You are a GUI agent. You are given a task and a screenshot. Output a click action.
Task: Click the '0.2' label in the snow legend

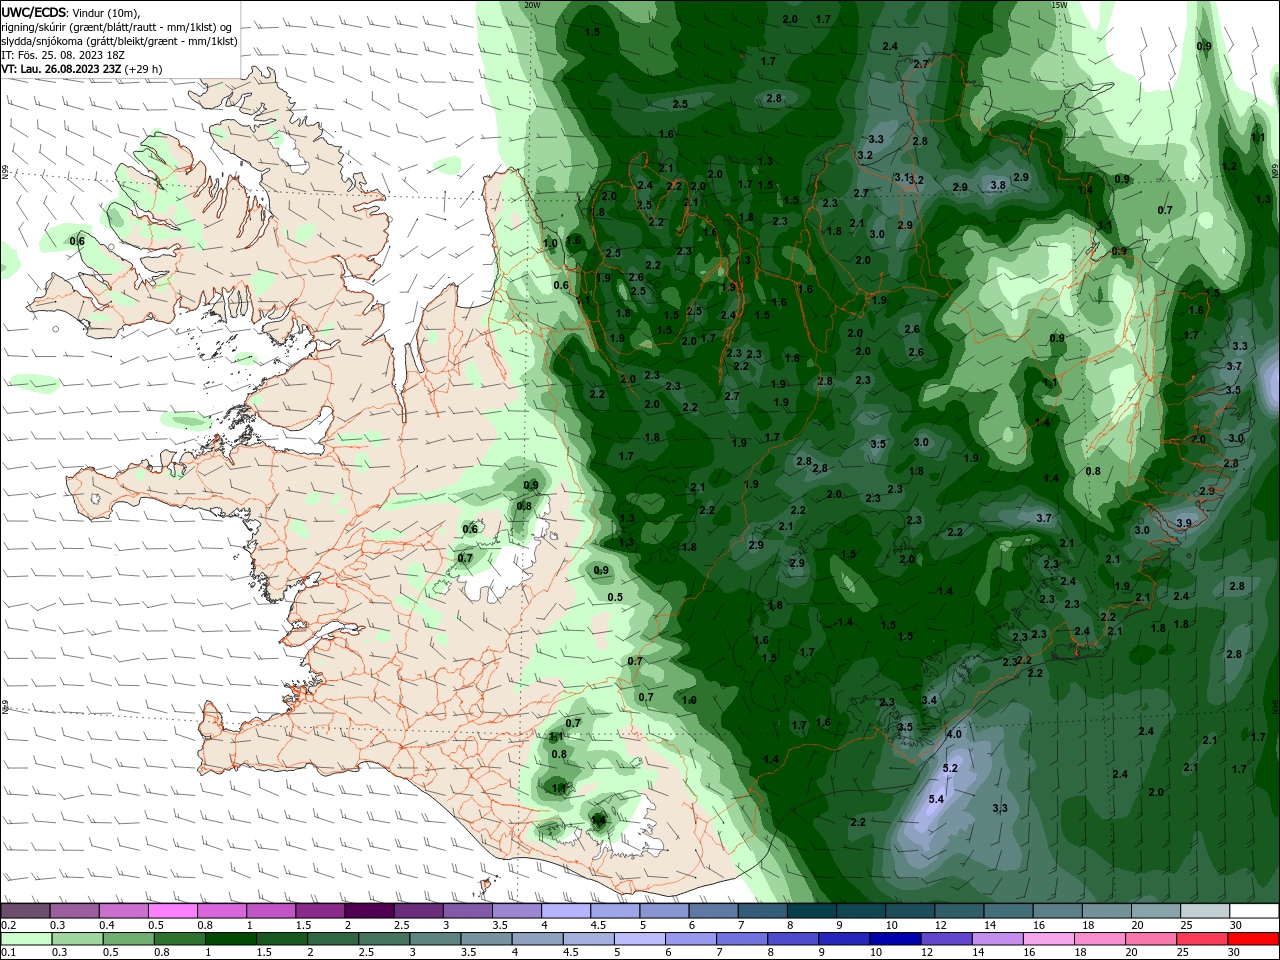point(9,925)
